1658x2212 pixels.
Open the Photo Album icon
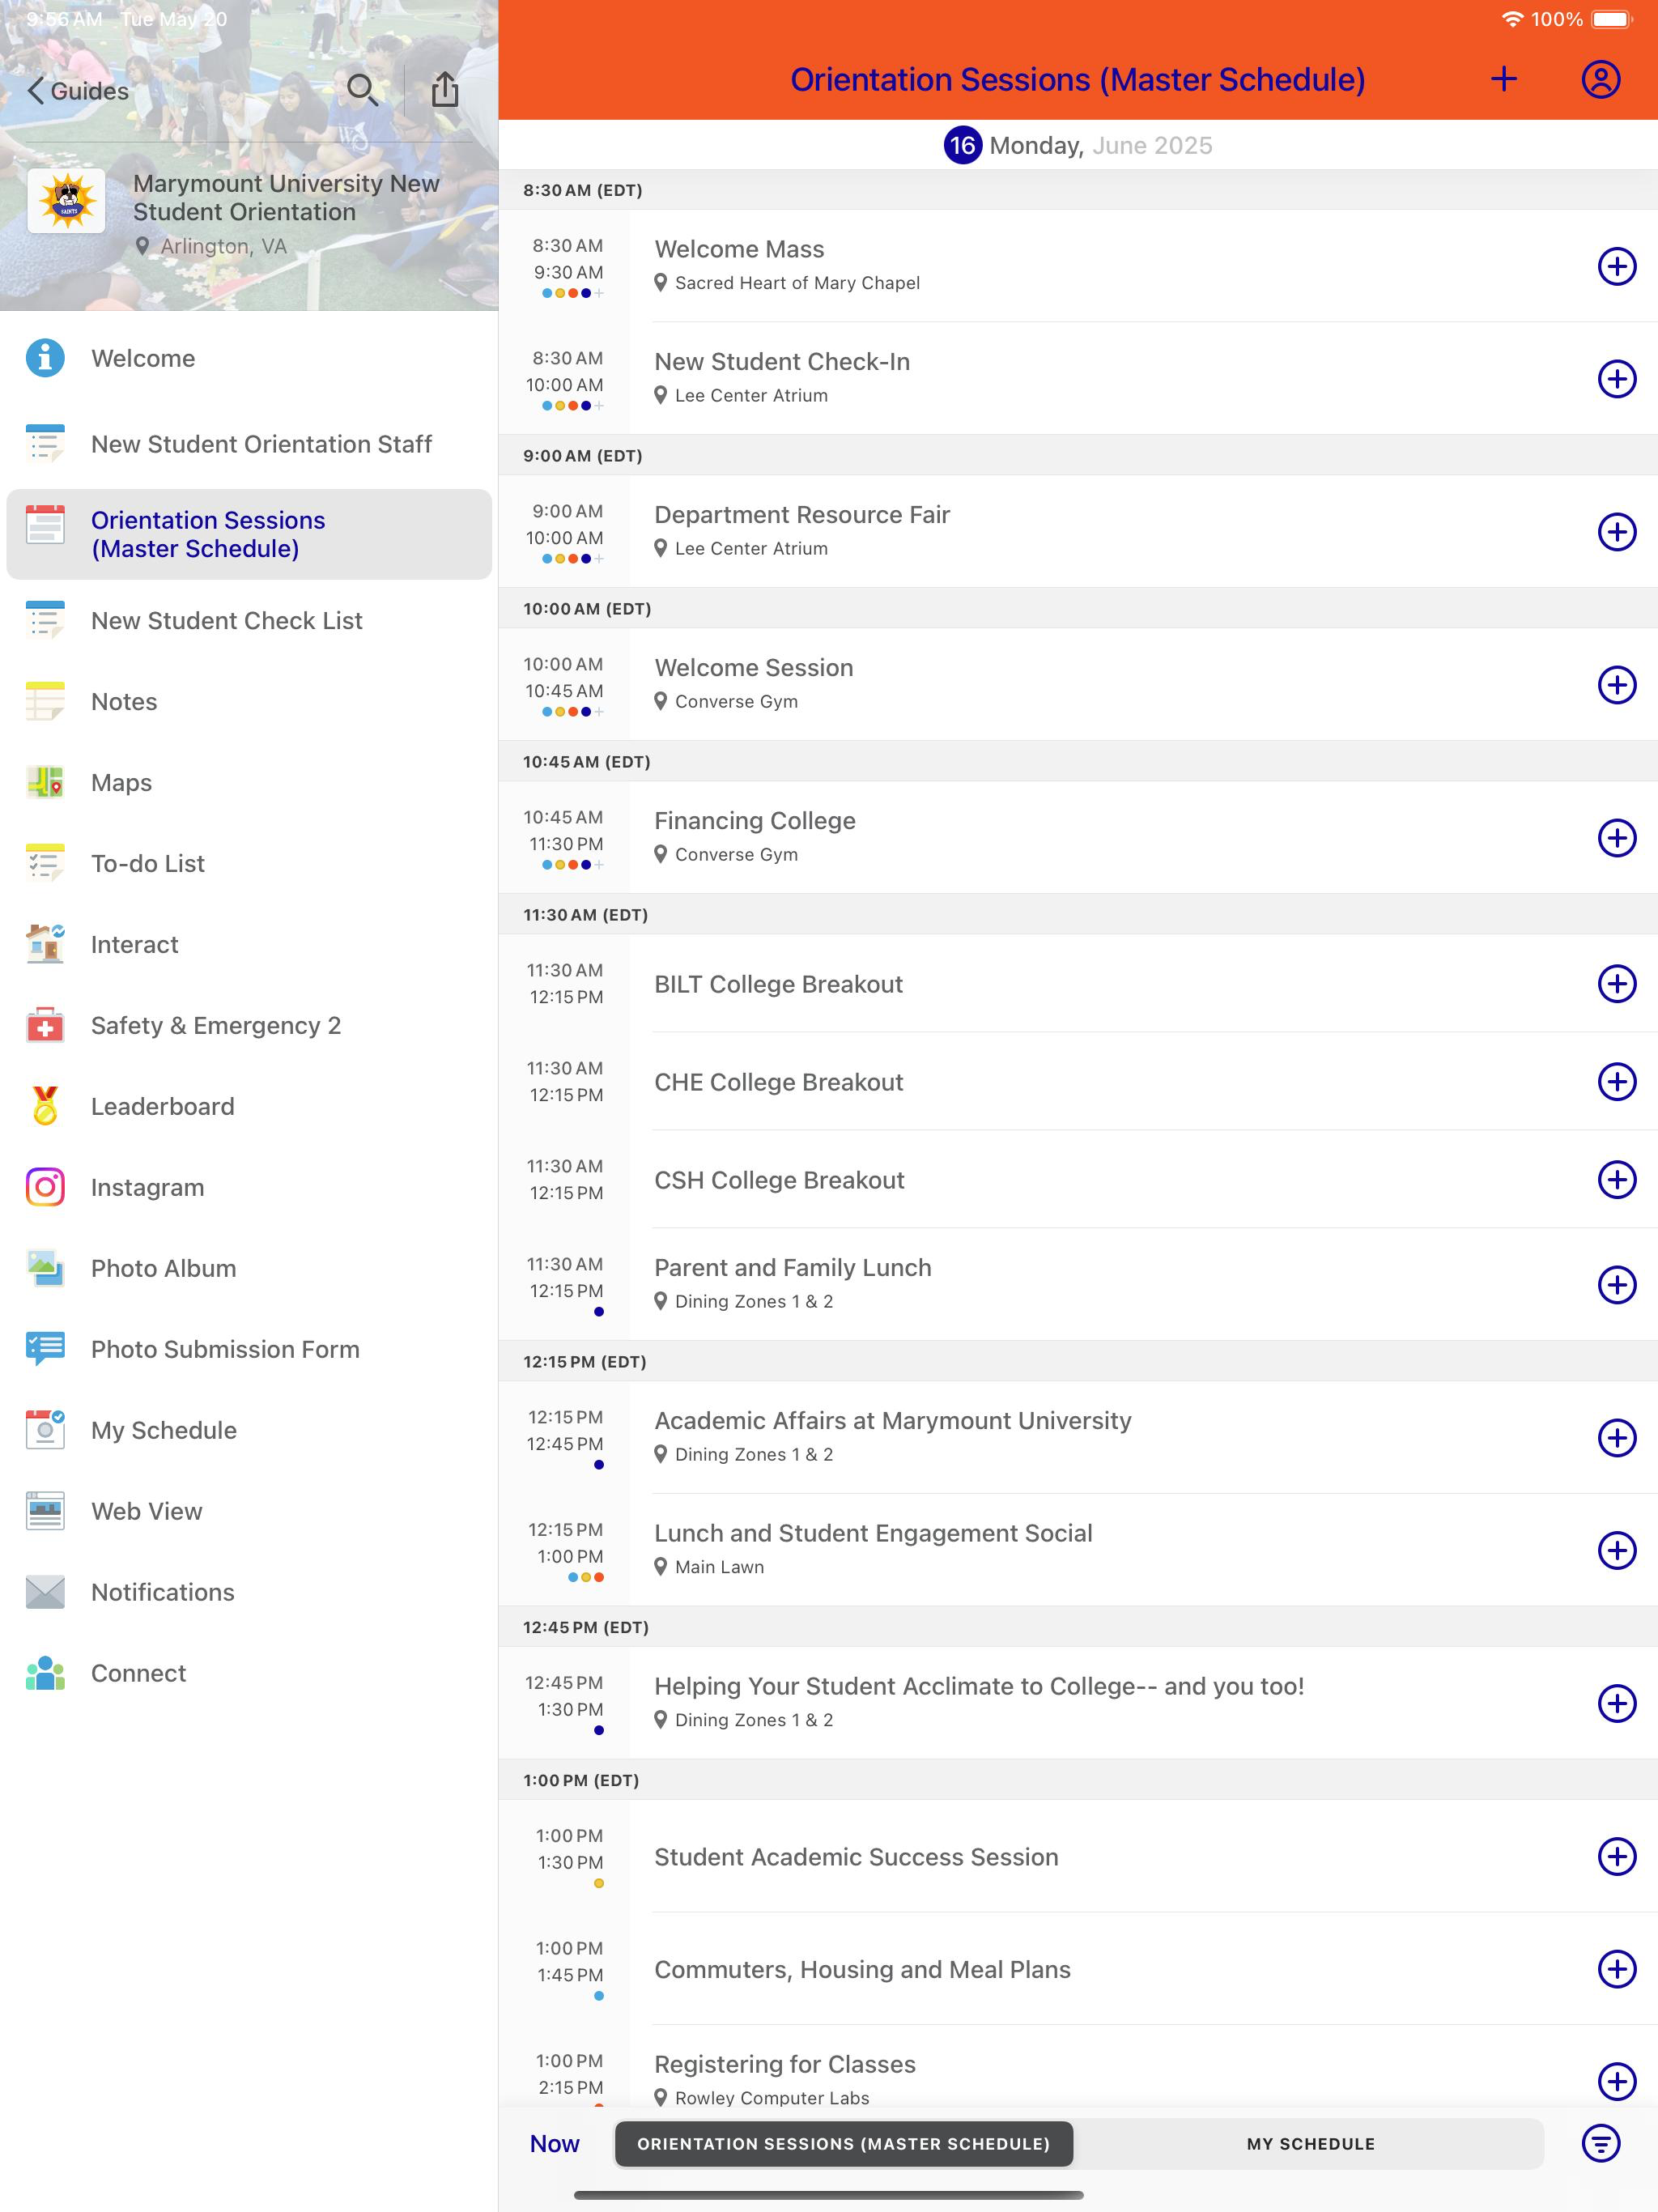click(45, 1268)
